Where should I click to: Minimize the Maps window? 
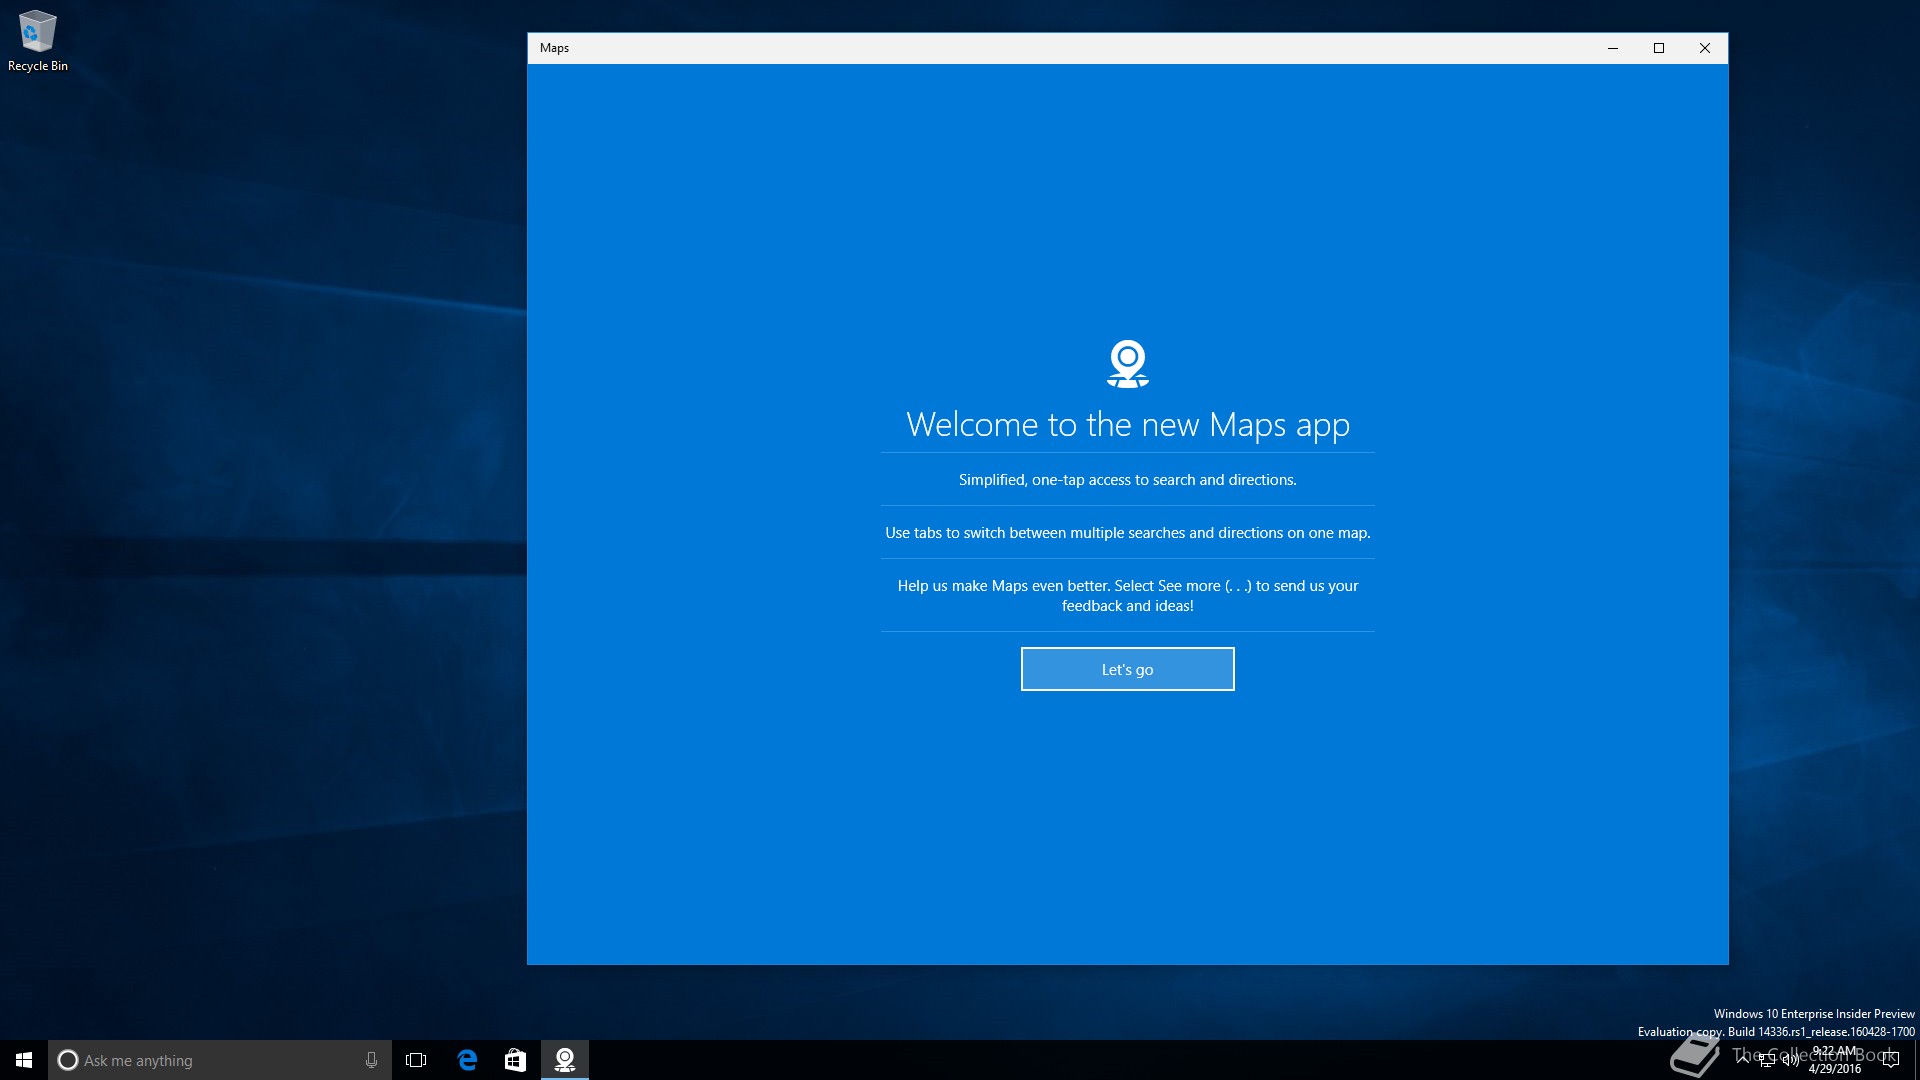pos(1613,48)
